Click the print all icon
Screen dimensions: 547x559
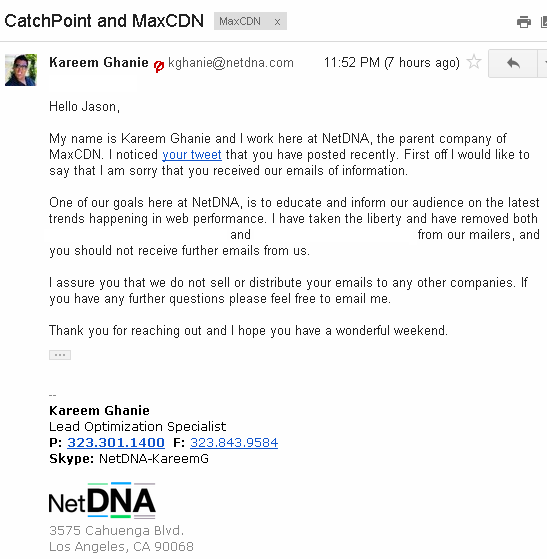pos(523,22)
